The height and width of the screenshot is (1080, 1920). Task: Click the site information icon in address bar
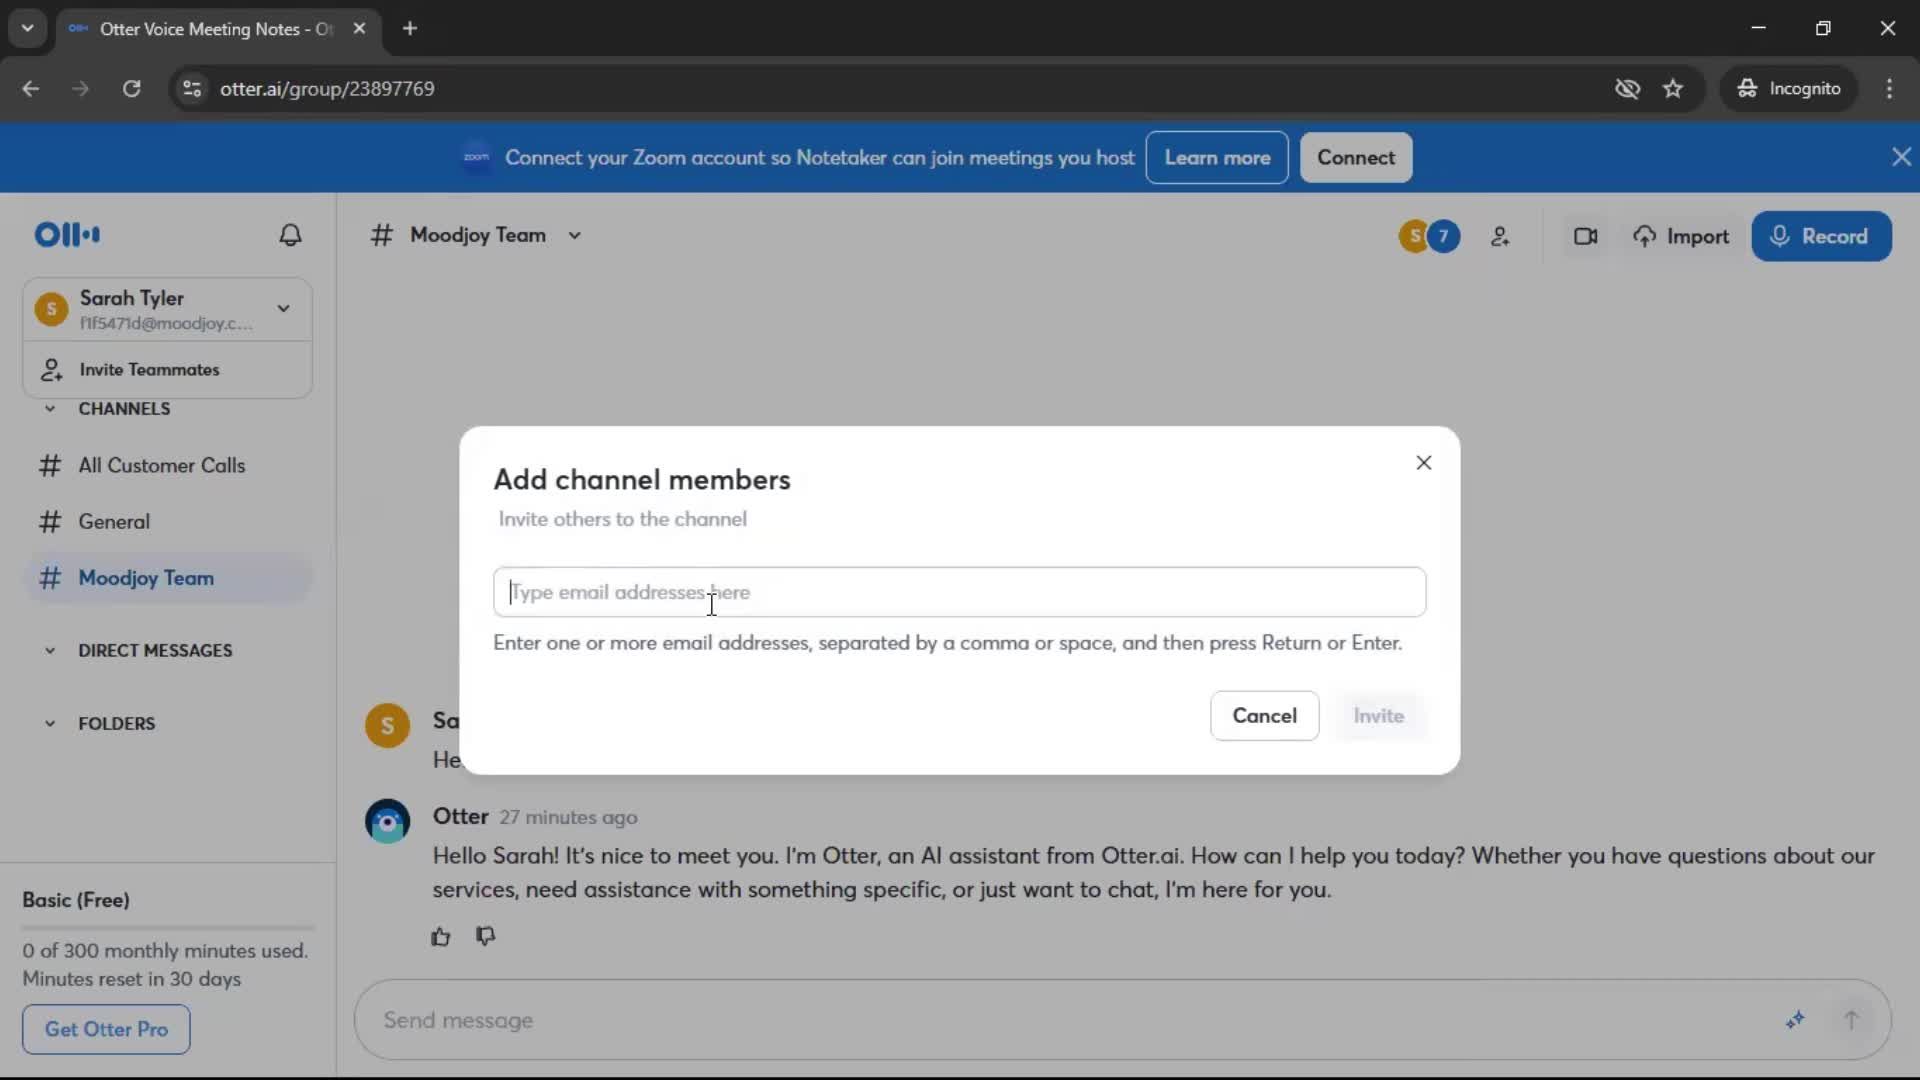tap(192, 89)
